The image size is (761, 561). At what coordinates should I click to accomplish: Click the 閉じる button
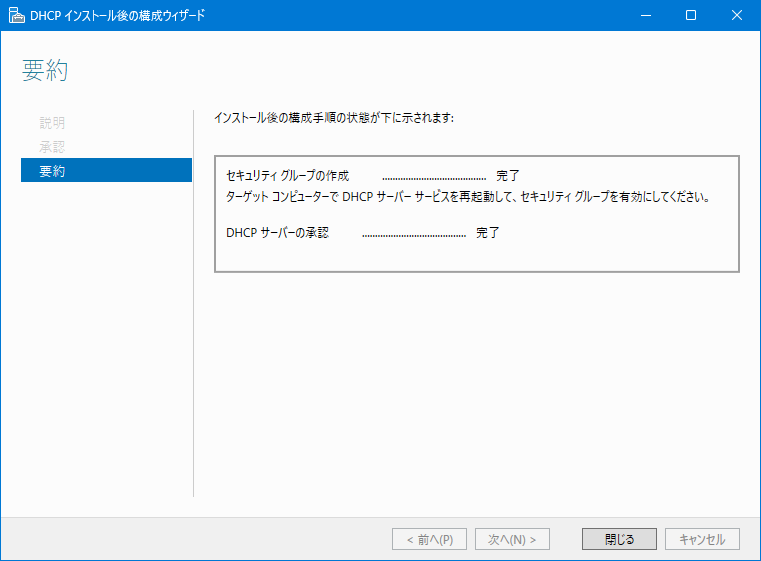[619, 539]
